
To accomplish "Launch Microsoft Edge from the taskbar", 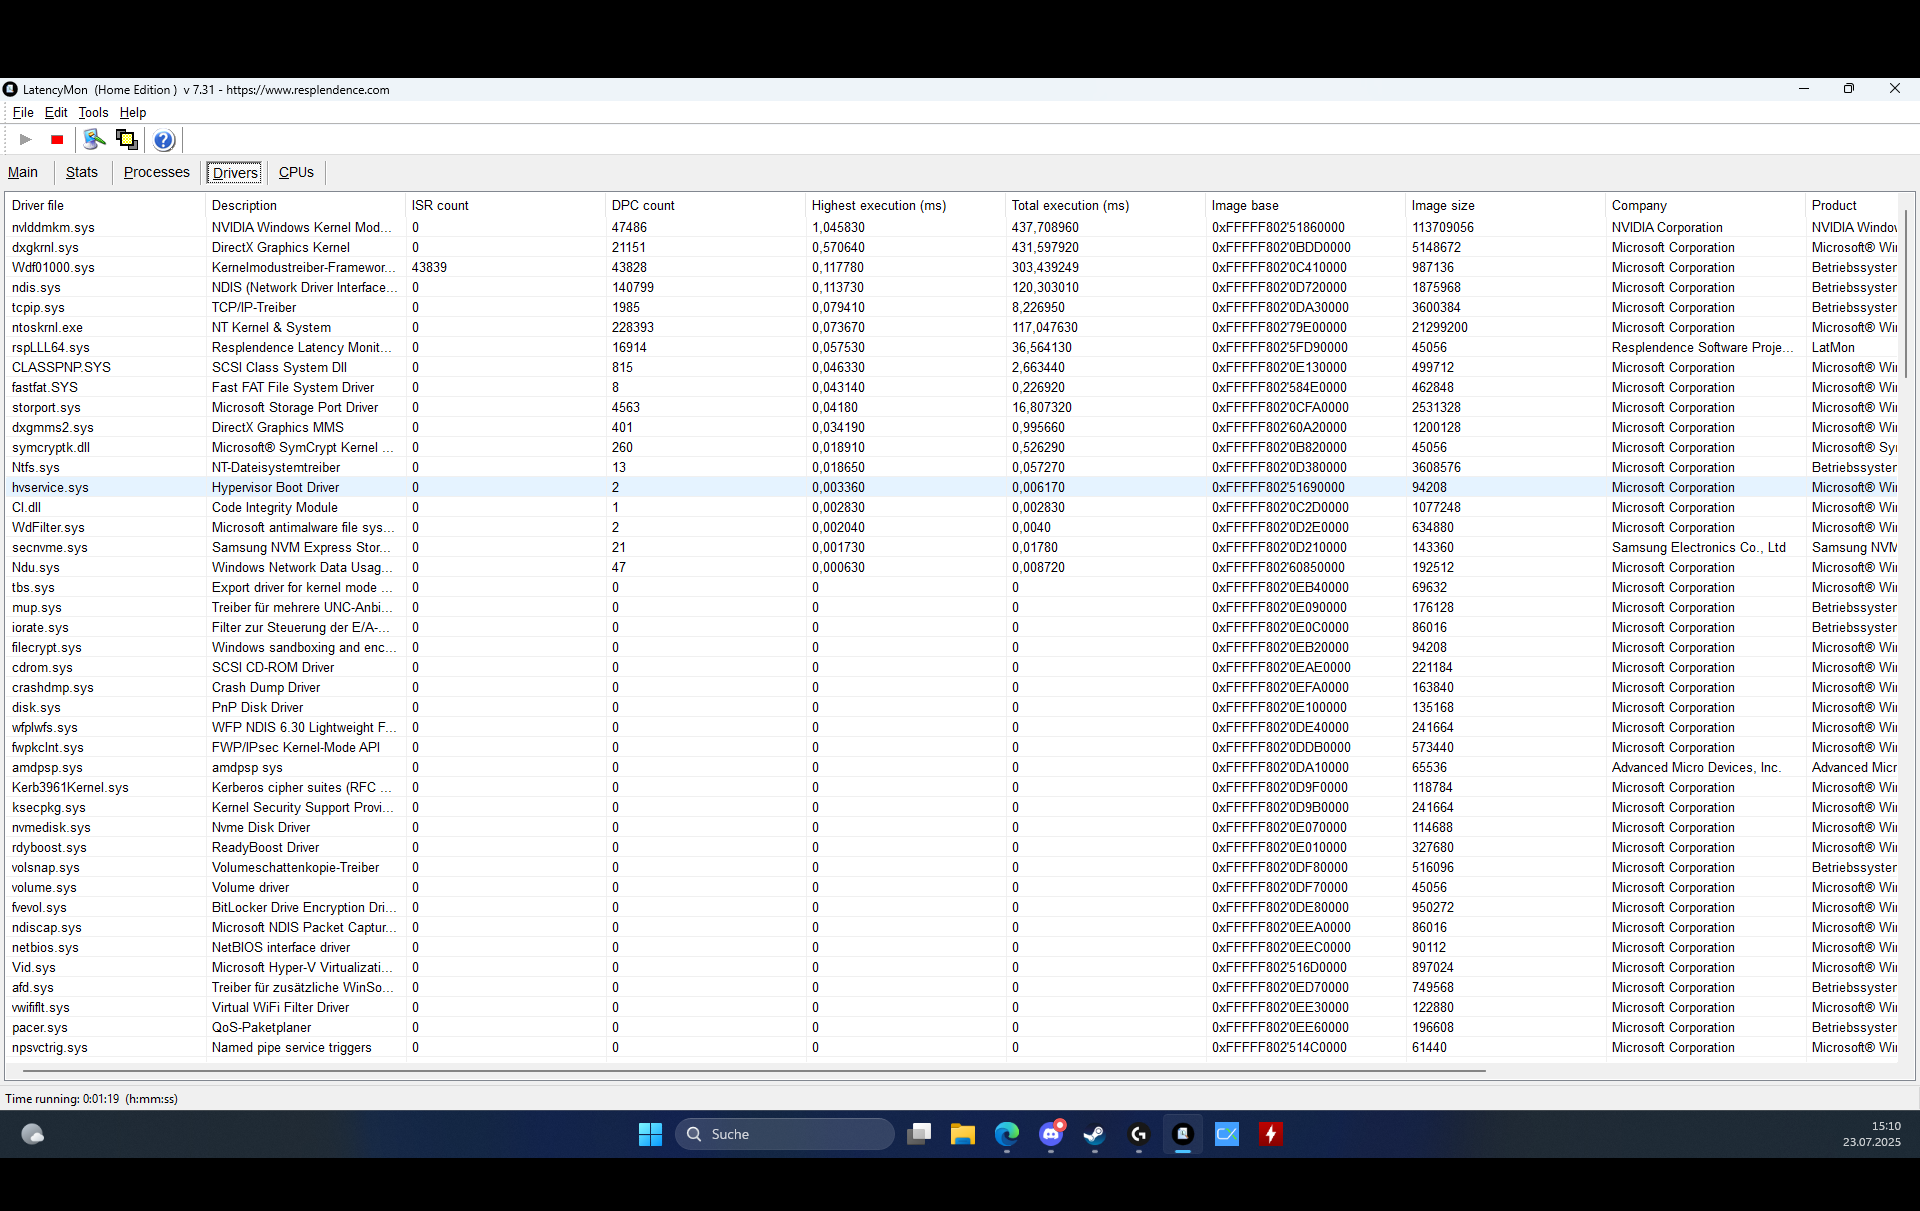I will (x=1006, y=1134).
